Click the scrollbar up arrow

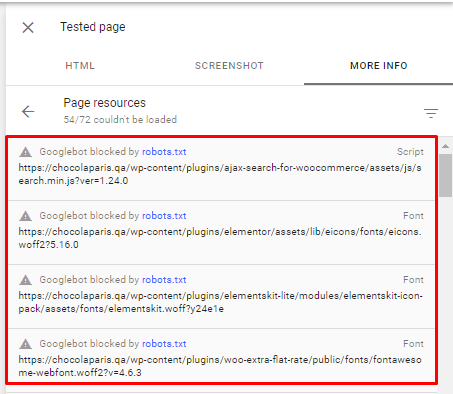445,146
